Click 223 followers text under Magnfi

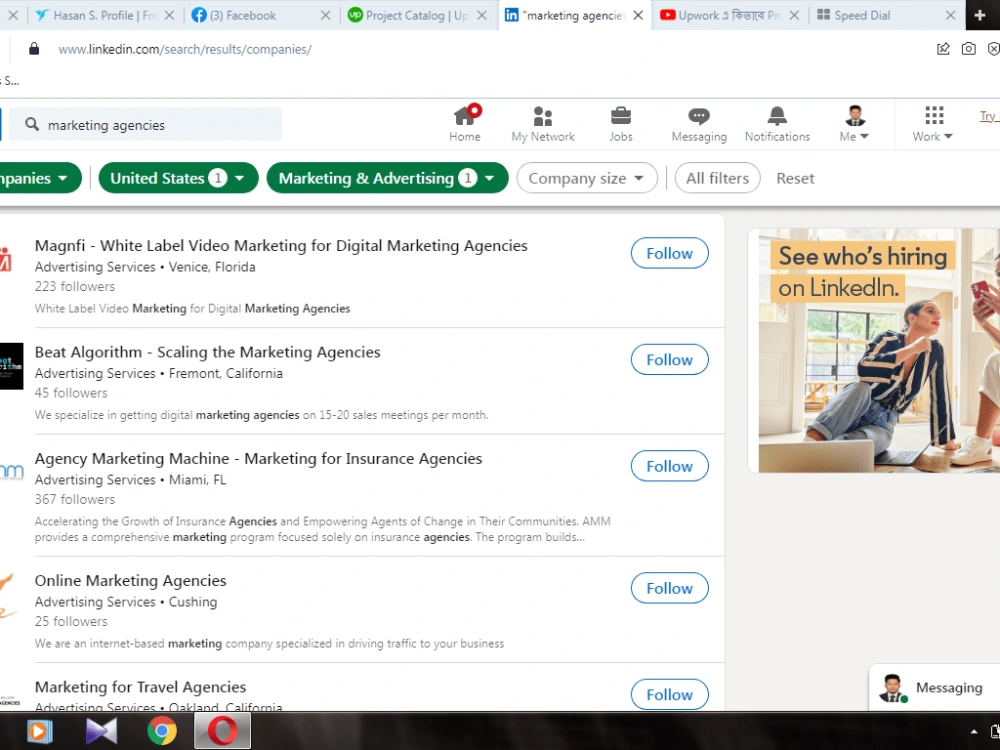pyautogui.click(x=75, y=286)
